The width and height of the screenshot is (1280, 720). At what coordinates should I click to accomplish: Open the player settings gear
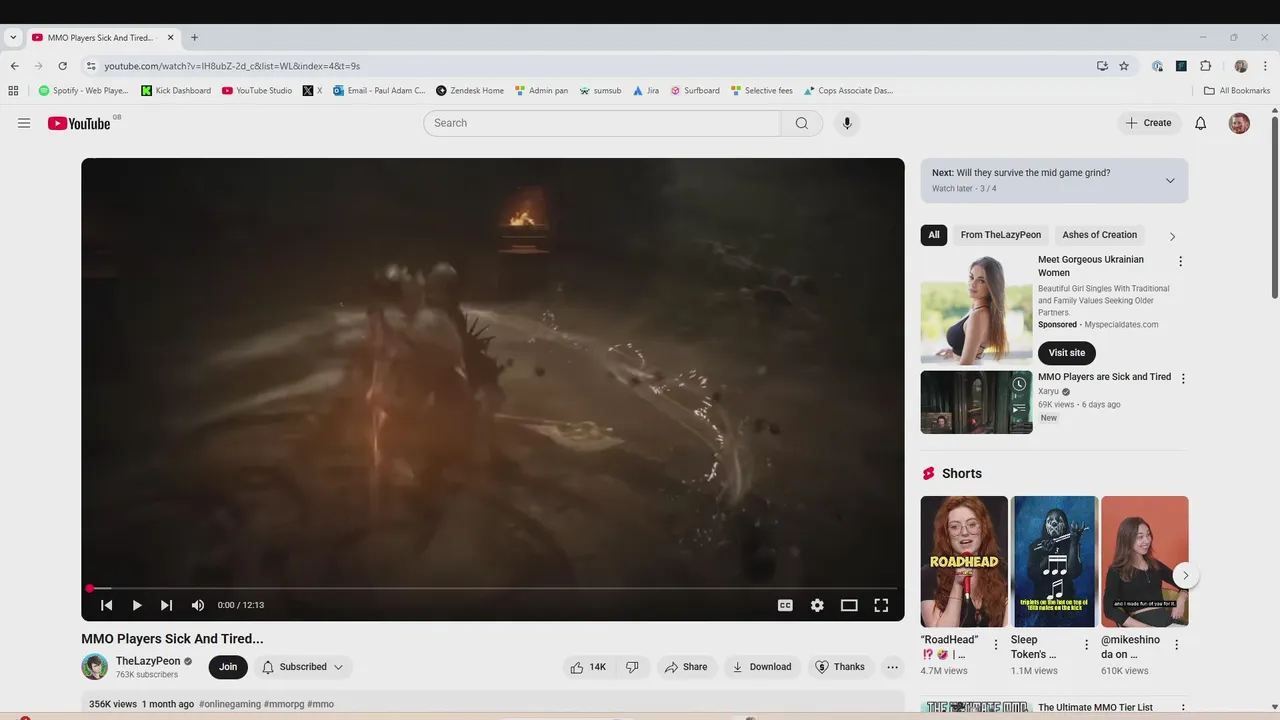click(817, 605)
